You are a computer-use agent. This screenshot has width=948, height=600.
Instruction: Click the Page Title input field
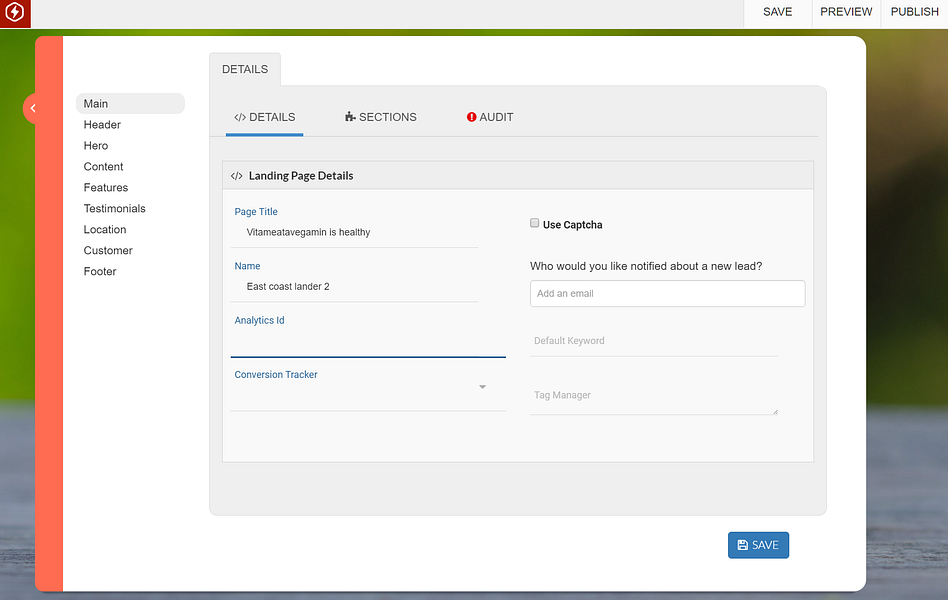tap(355, 233)
